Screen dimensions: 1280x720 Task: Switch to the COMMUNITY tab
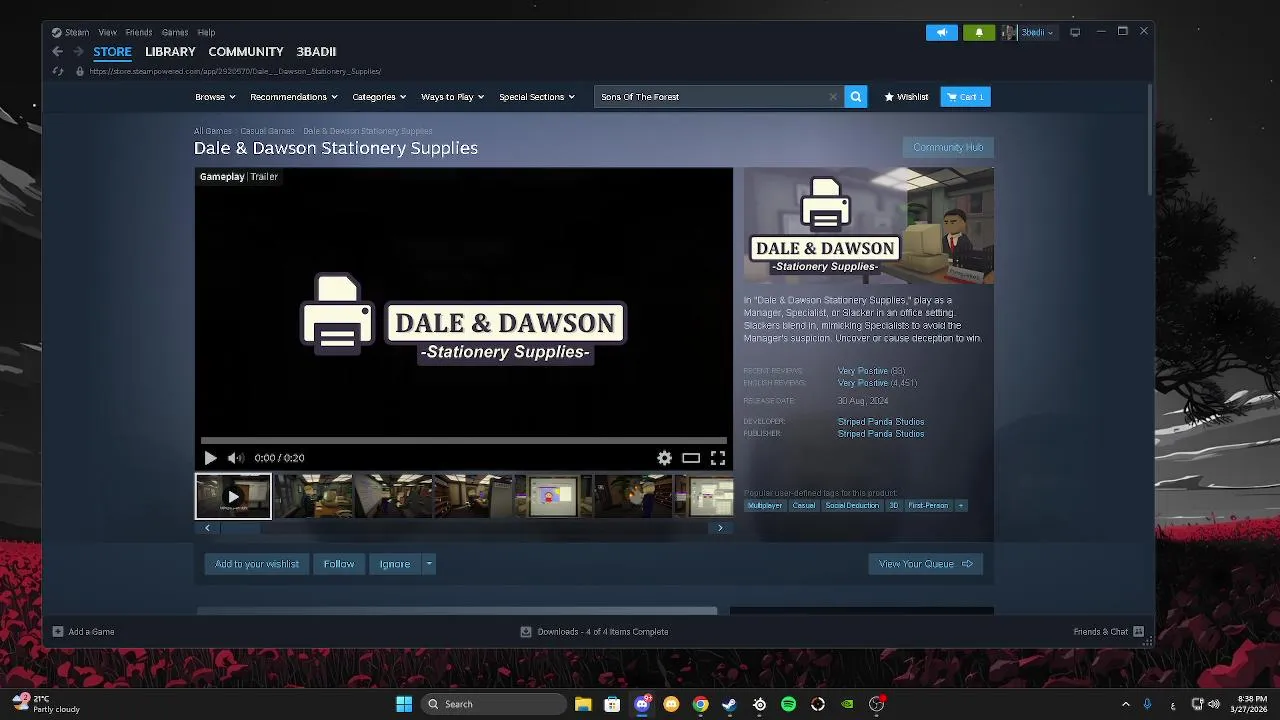coord(246,51)
